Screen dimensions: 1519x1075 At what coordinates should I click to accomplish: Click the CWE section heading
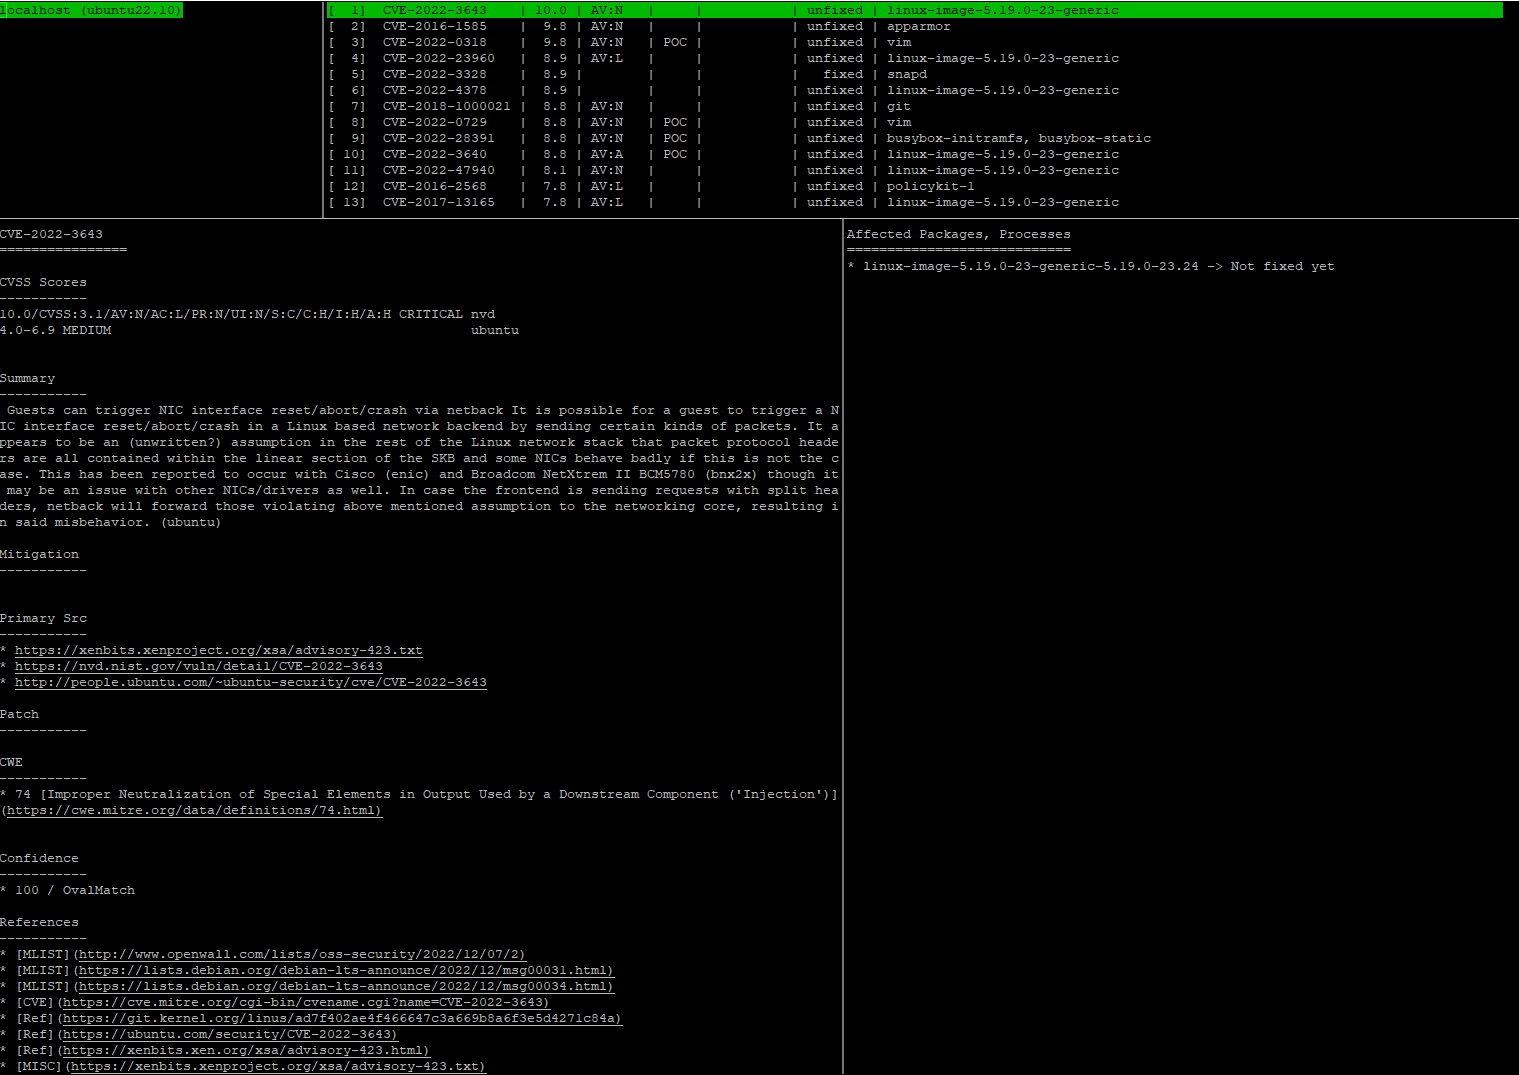(x=12, y=762)
